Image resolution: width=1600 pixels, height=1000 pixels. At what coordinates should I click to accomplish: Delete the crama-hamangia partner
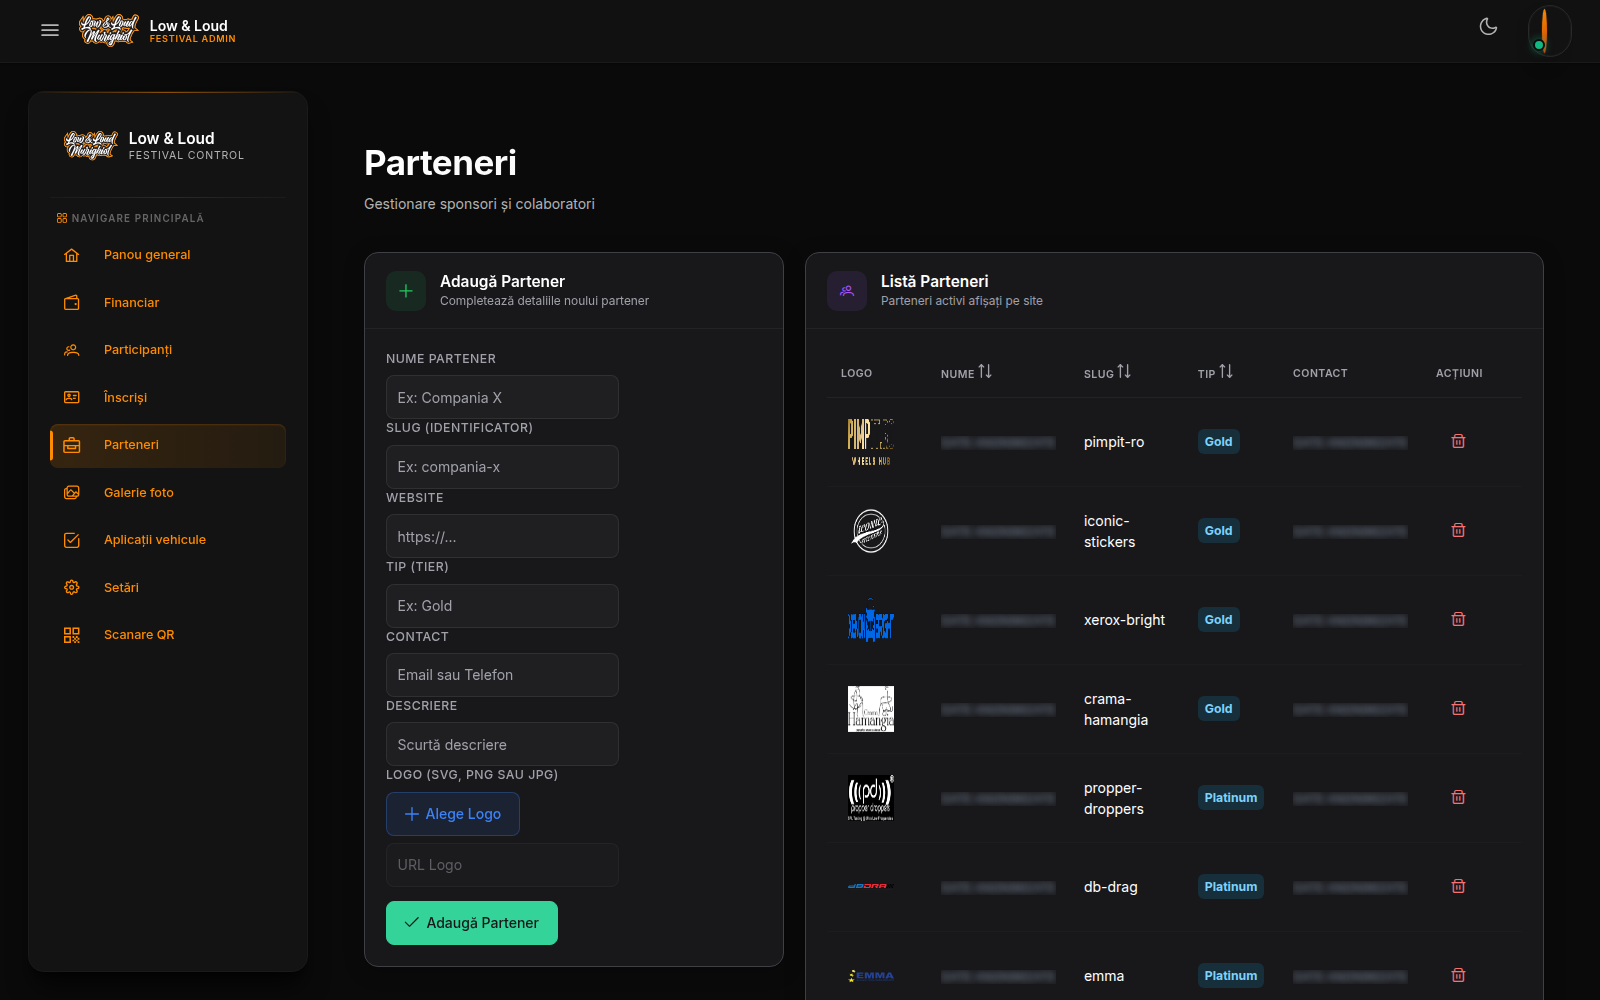click(x=1458, y=708)
